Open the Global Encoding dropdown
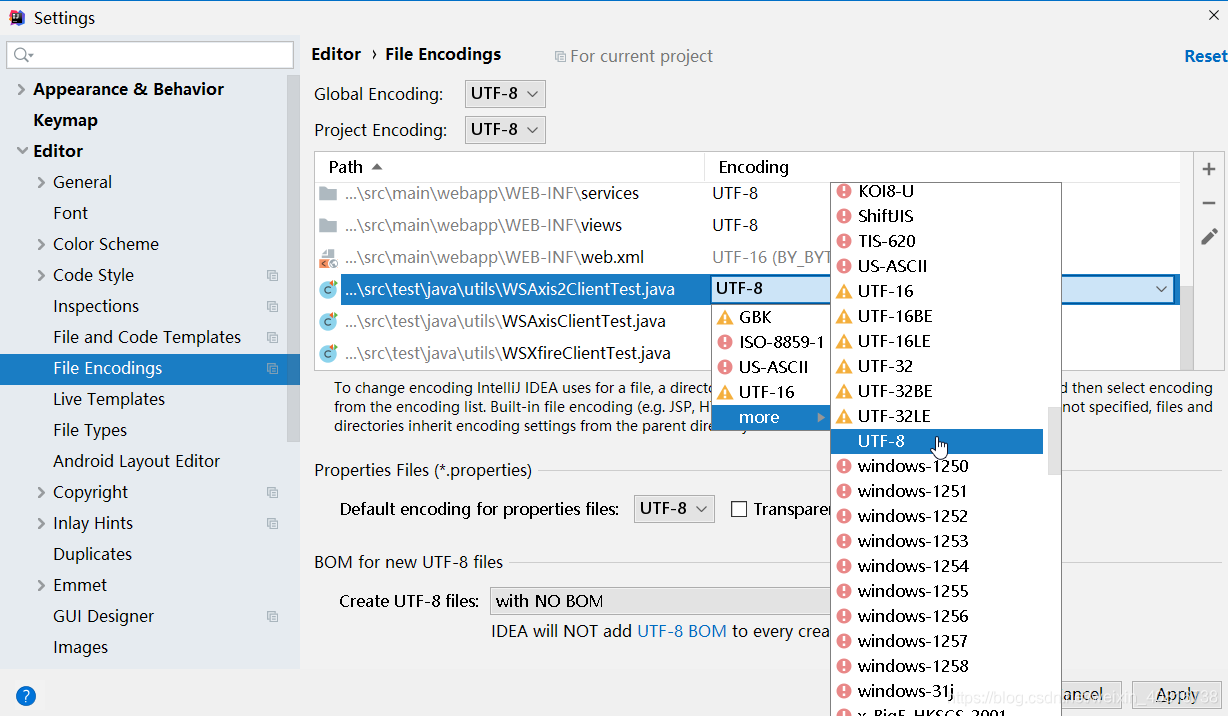The image size is (1228, 716). [x=505, y=94]
